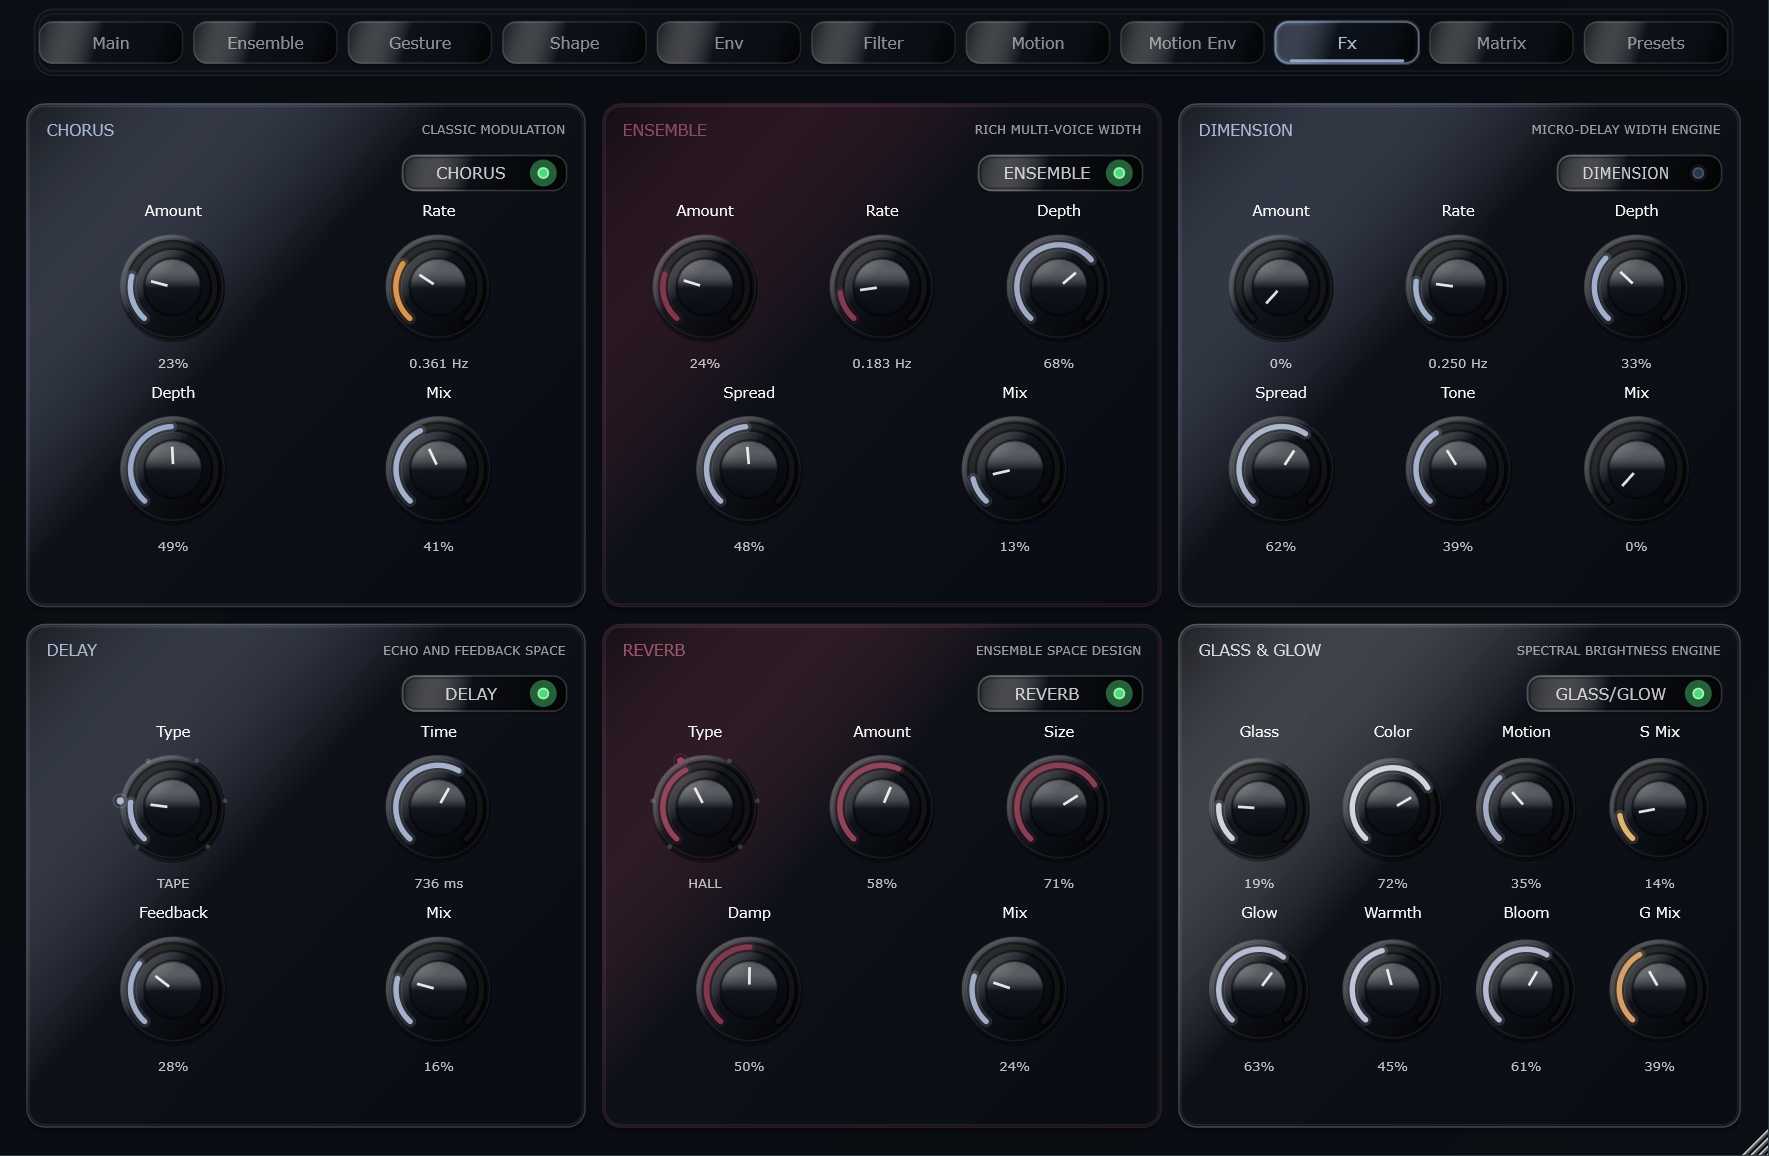Click the Ensemble Mix knob

pos(1014,469)
